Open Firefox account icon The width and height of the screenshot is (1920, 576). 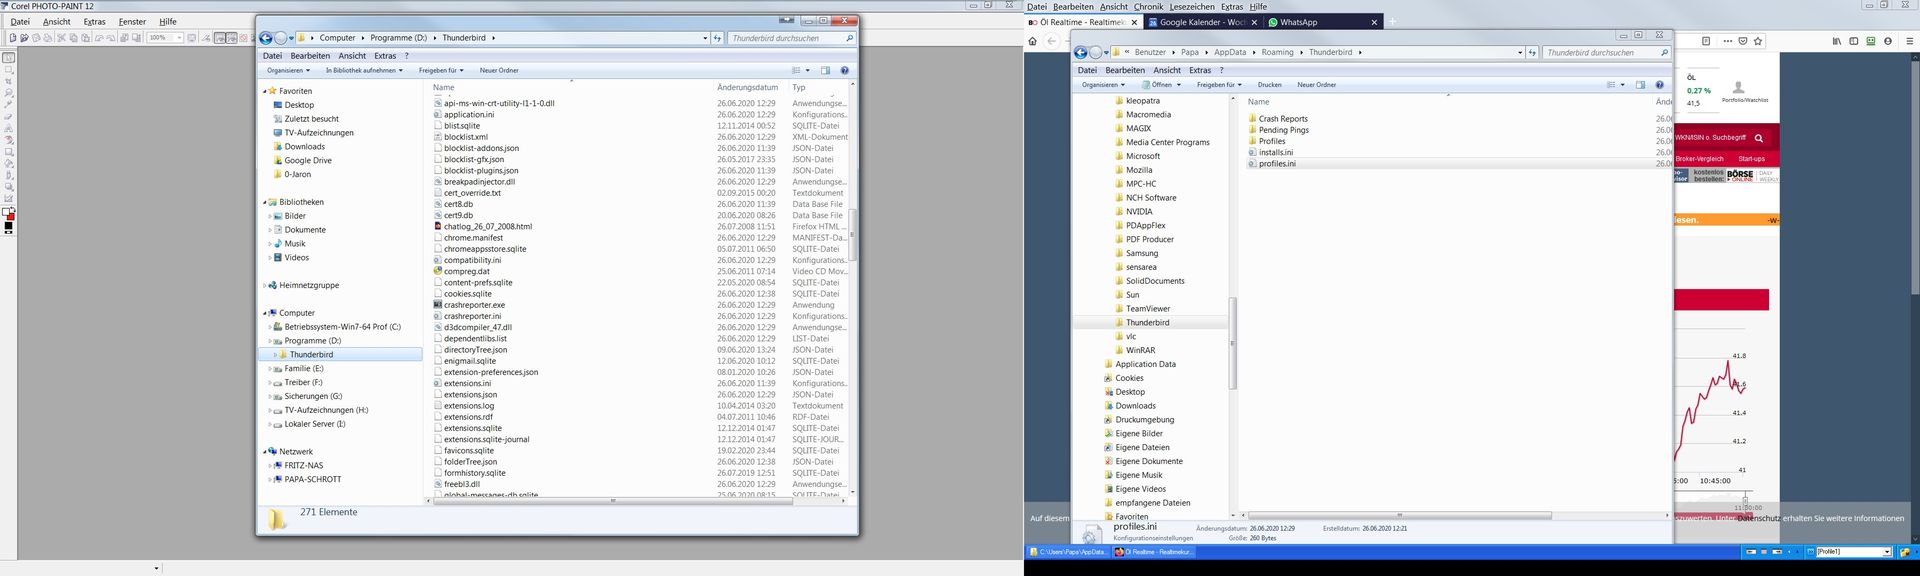[x=1888, y=41]
